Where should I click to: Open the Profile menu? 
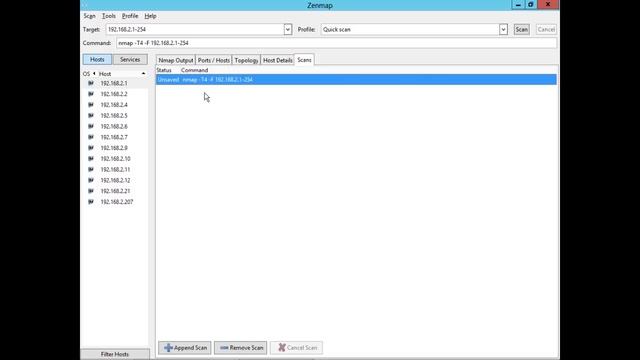pos(130,16)
